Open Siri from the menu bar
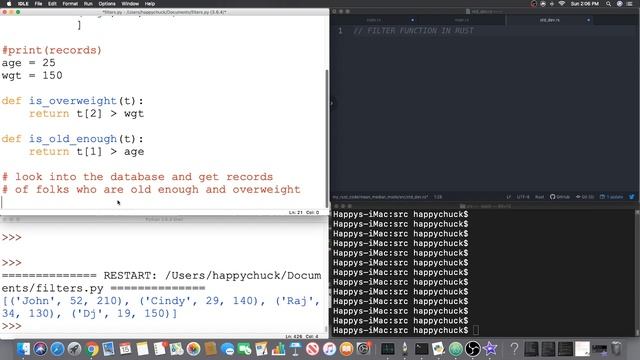The width and height of the screenshot is (640, 360). [619, 4]
